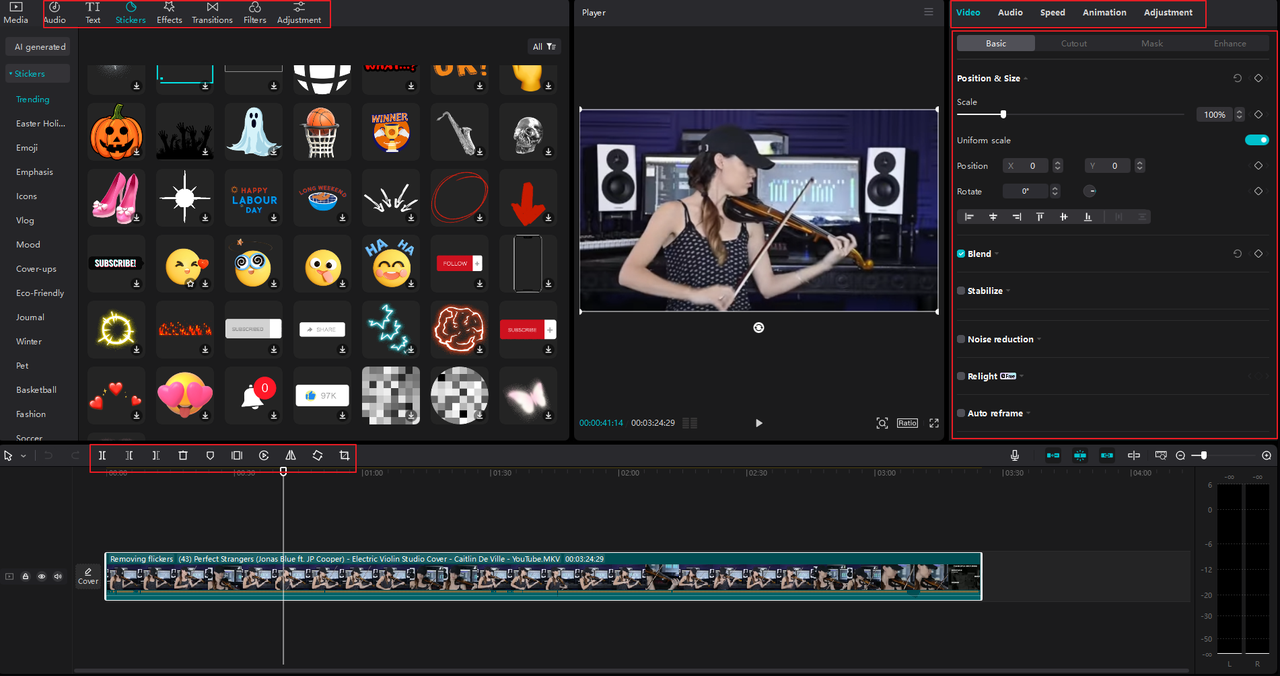
Task: Click the crop icon in timeline toolbar
Action: point(344,455)
